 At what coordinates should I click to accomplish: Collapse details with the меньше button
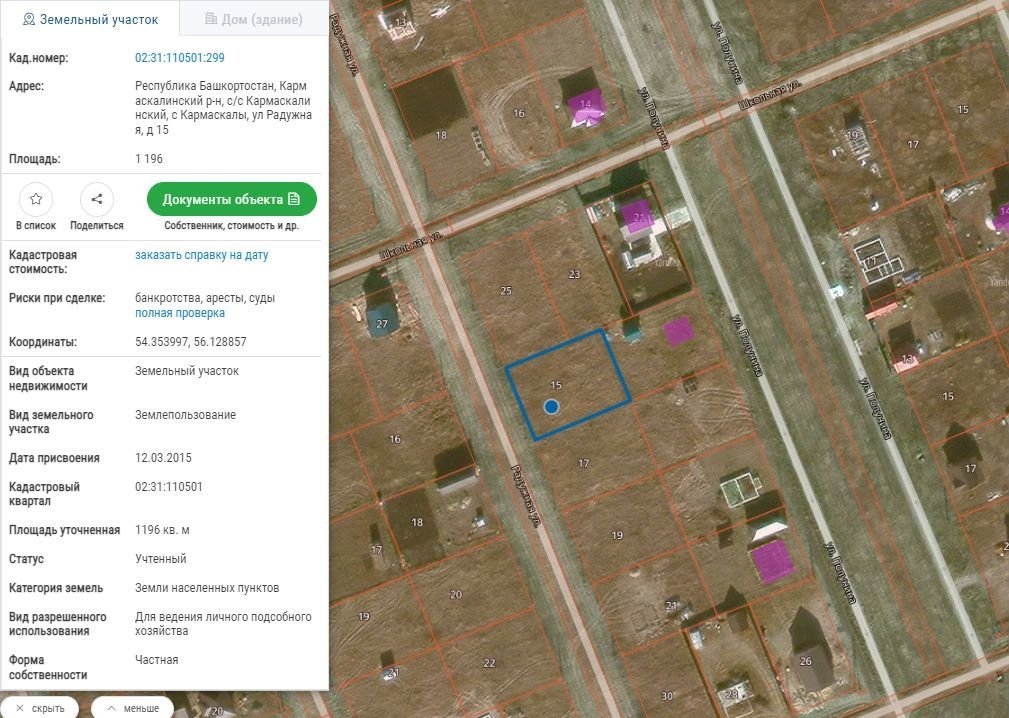coord(132,708)
